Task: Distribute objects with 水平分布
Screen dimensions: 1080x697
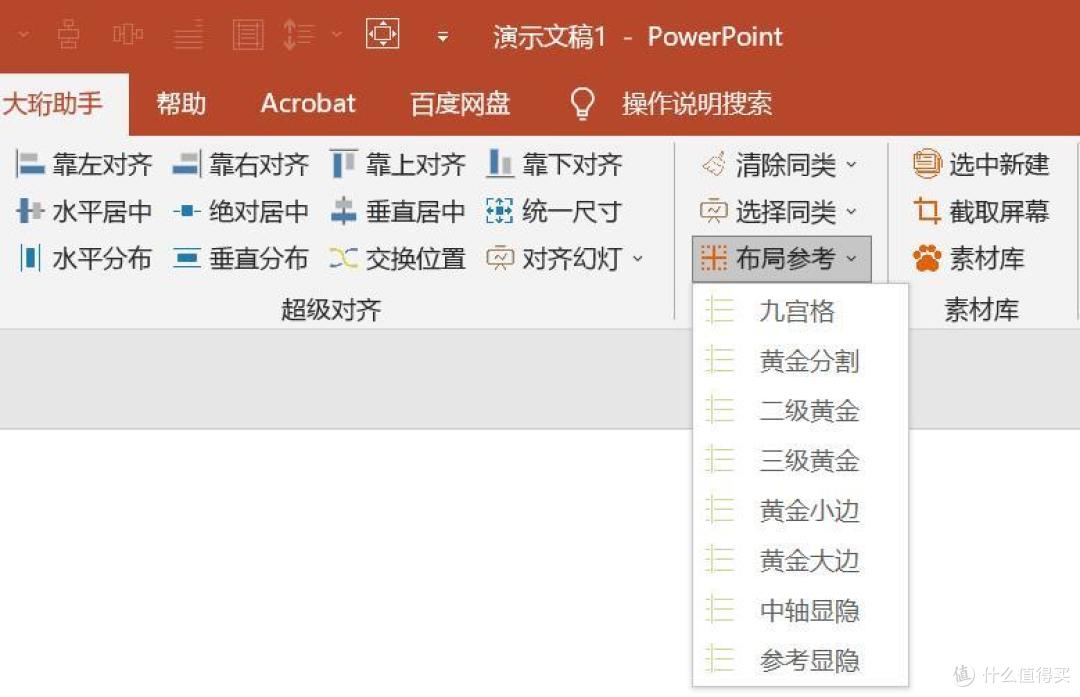Action: point(84,258)
